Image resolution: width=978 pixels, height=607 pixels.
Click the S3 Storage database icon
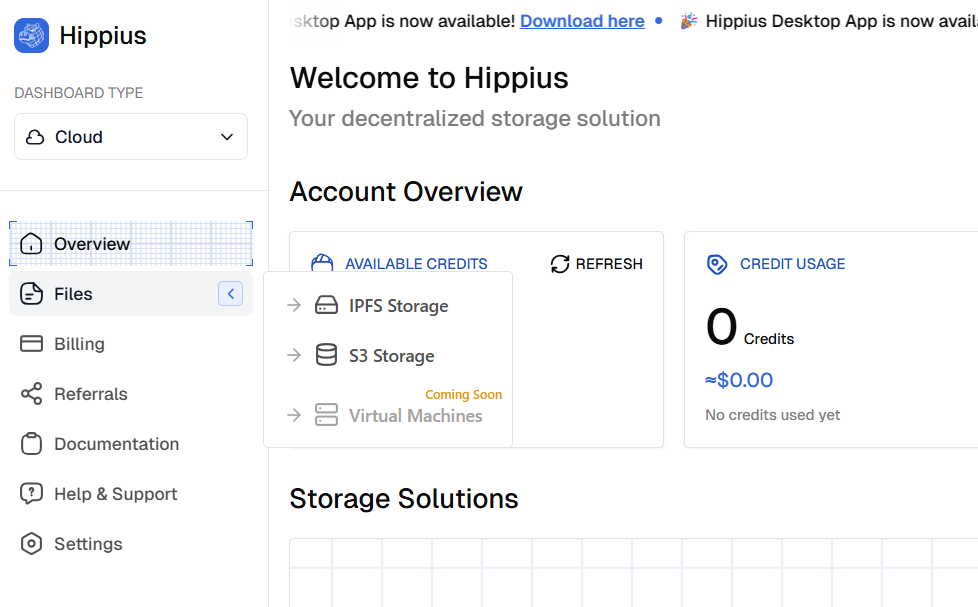coord(326,356)
